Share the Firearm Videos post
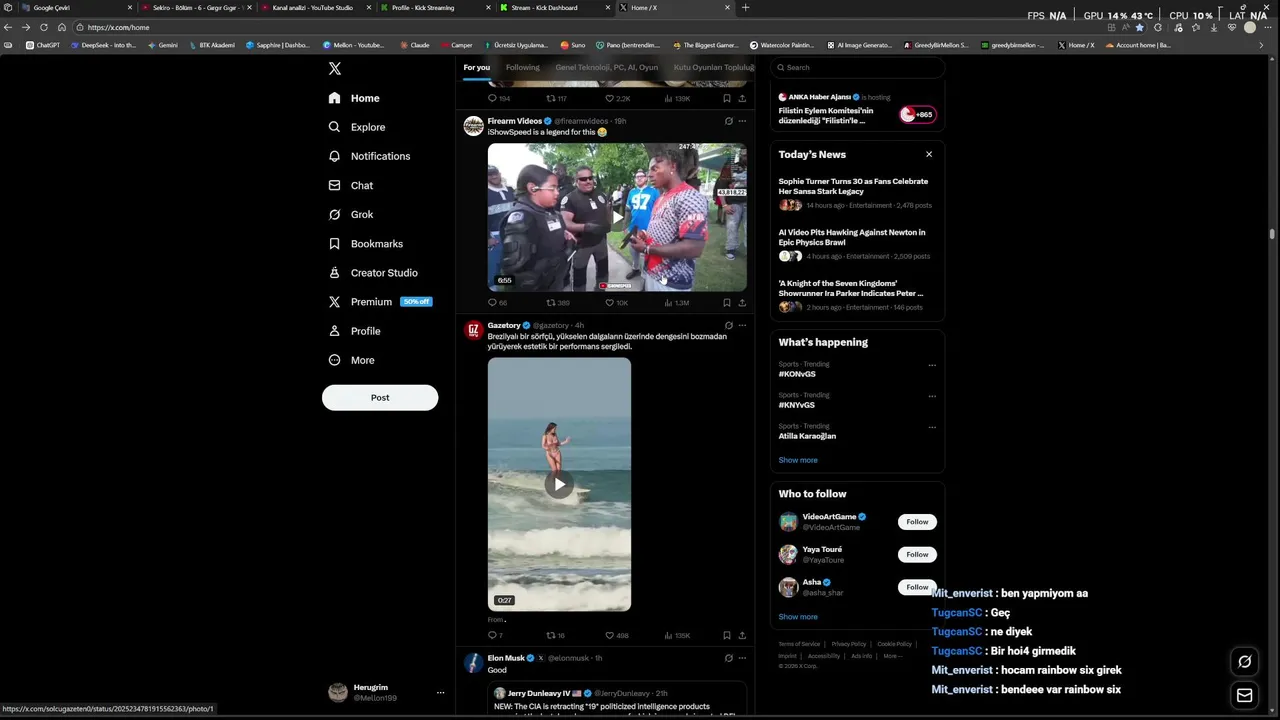This screenshot has width=1280, height=720. tap(742, 302)
